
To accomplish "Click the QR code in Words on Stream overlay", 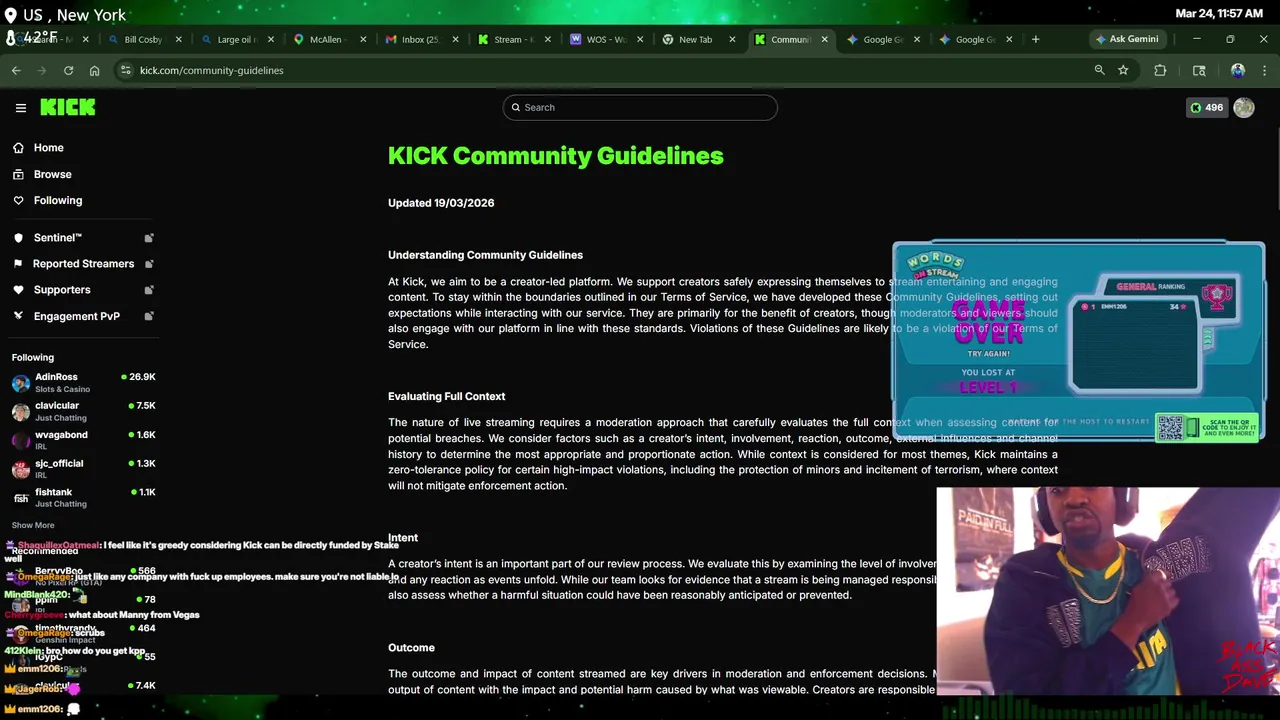I will 1170,428.
